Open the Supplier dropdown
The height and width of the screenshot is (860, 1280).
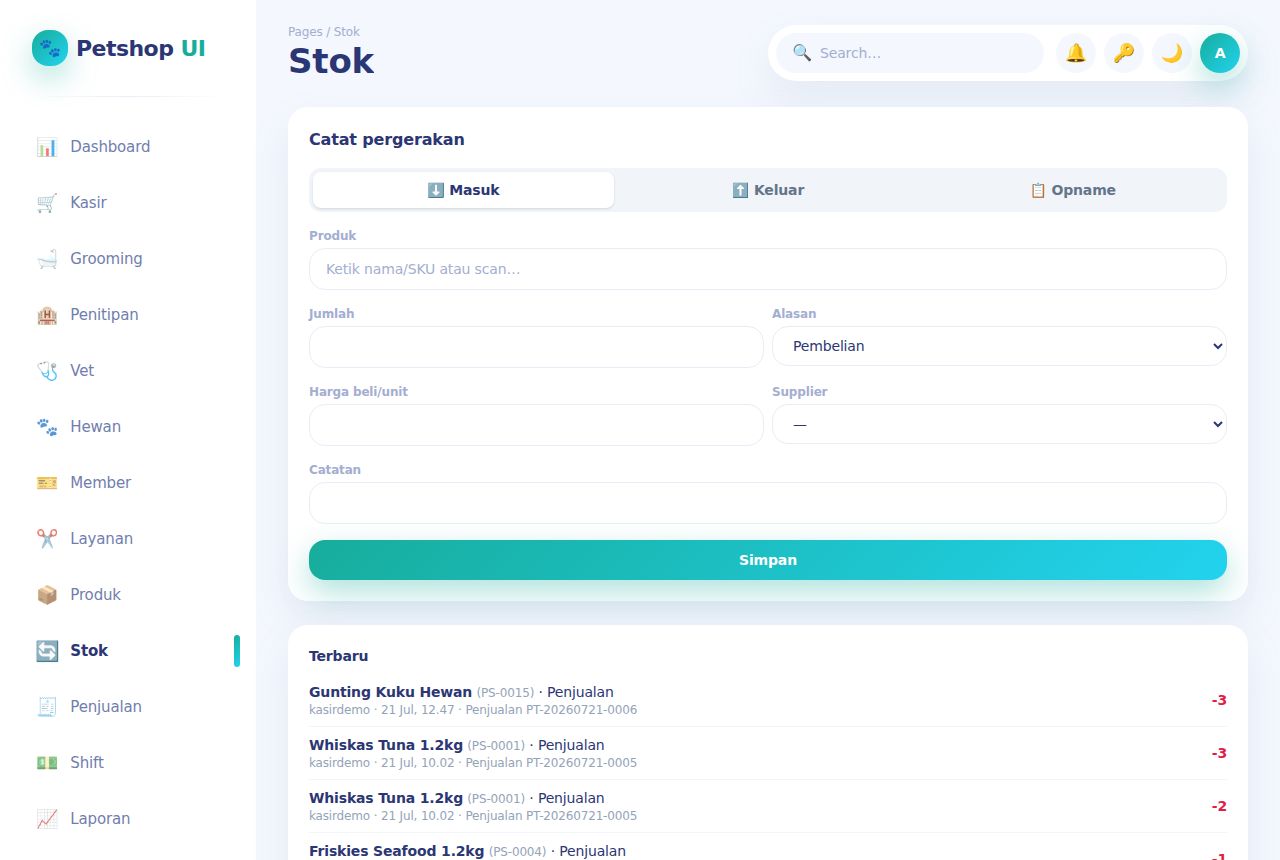tap(999, 424)
